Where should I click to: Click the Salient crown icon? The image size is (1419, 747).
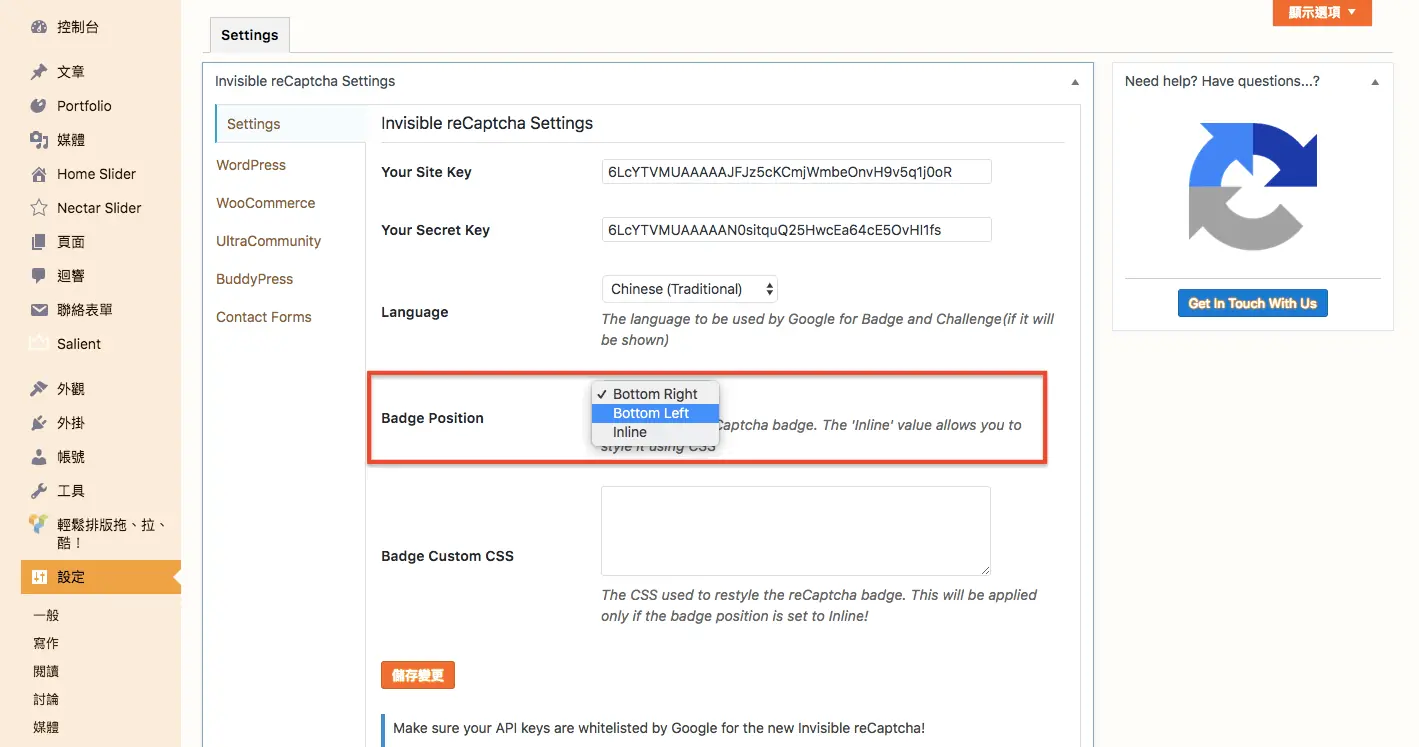pyautogui.click(x=39, y=344)
